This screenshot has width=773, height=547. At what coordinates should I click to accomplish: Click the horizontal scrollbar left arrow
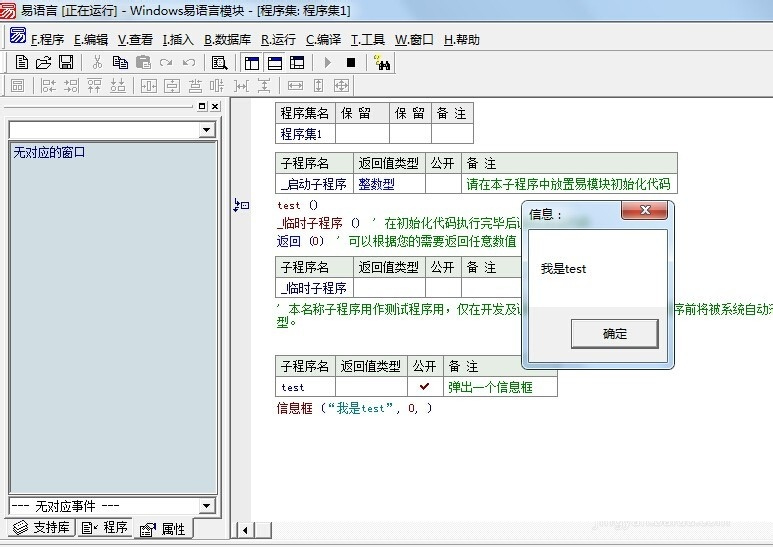[x=241, y=529]
